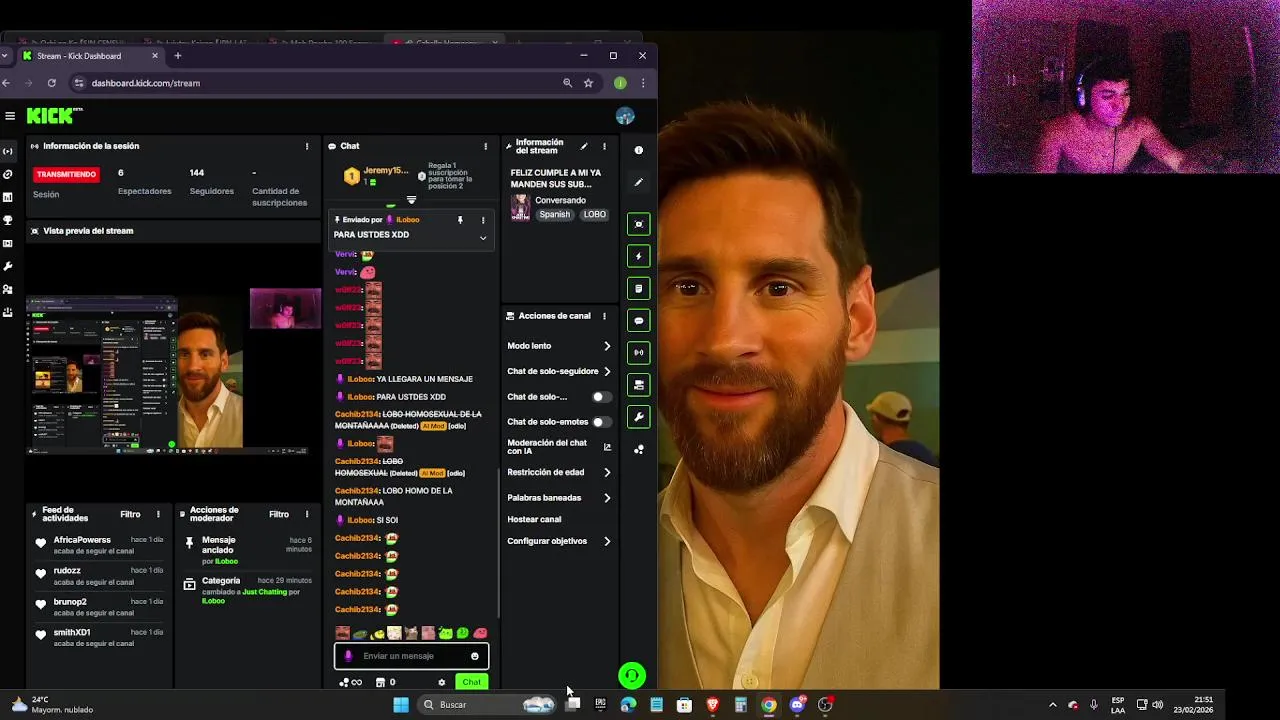Click the green headset support button

[x=632, y=676]
